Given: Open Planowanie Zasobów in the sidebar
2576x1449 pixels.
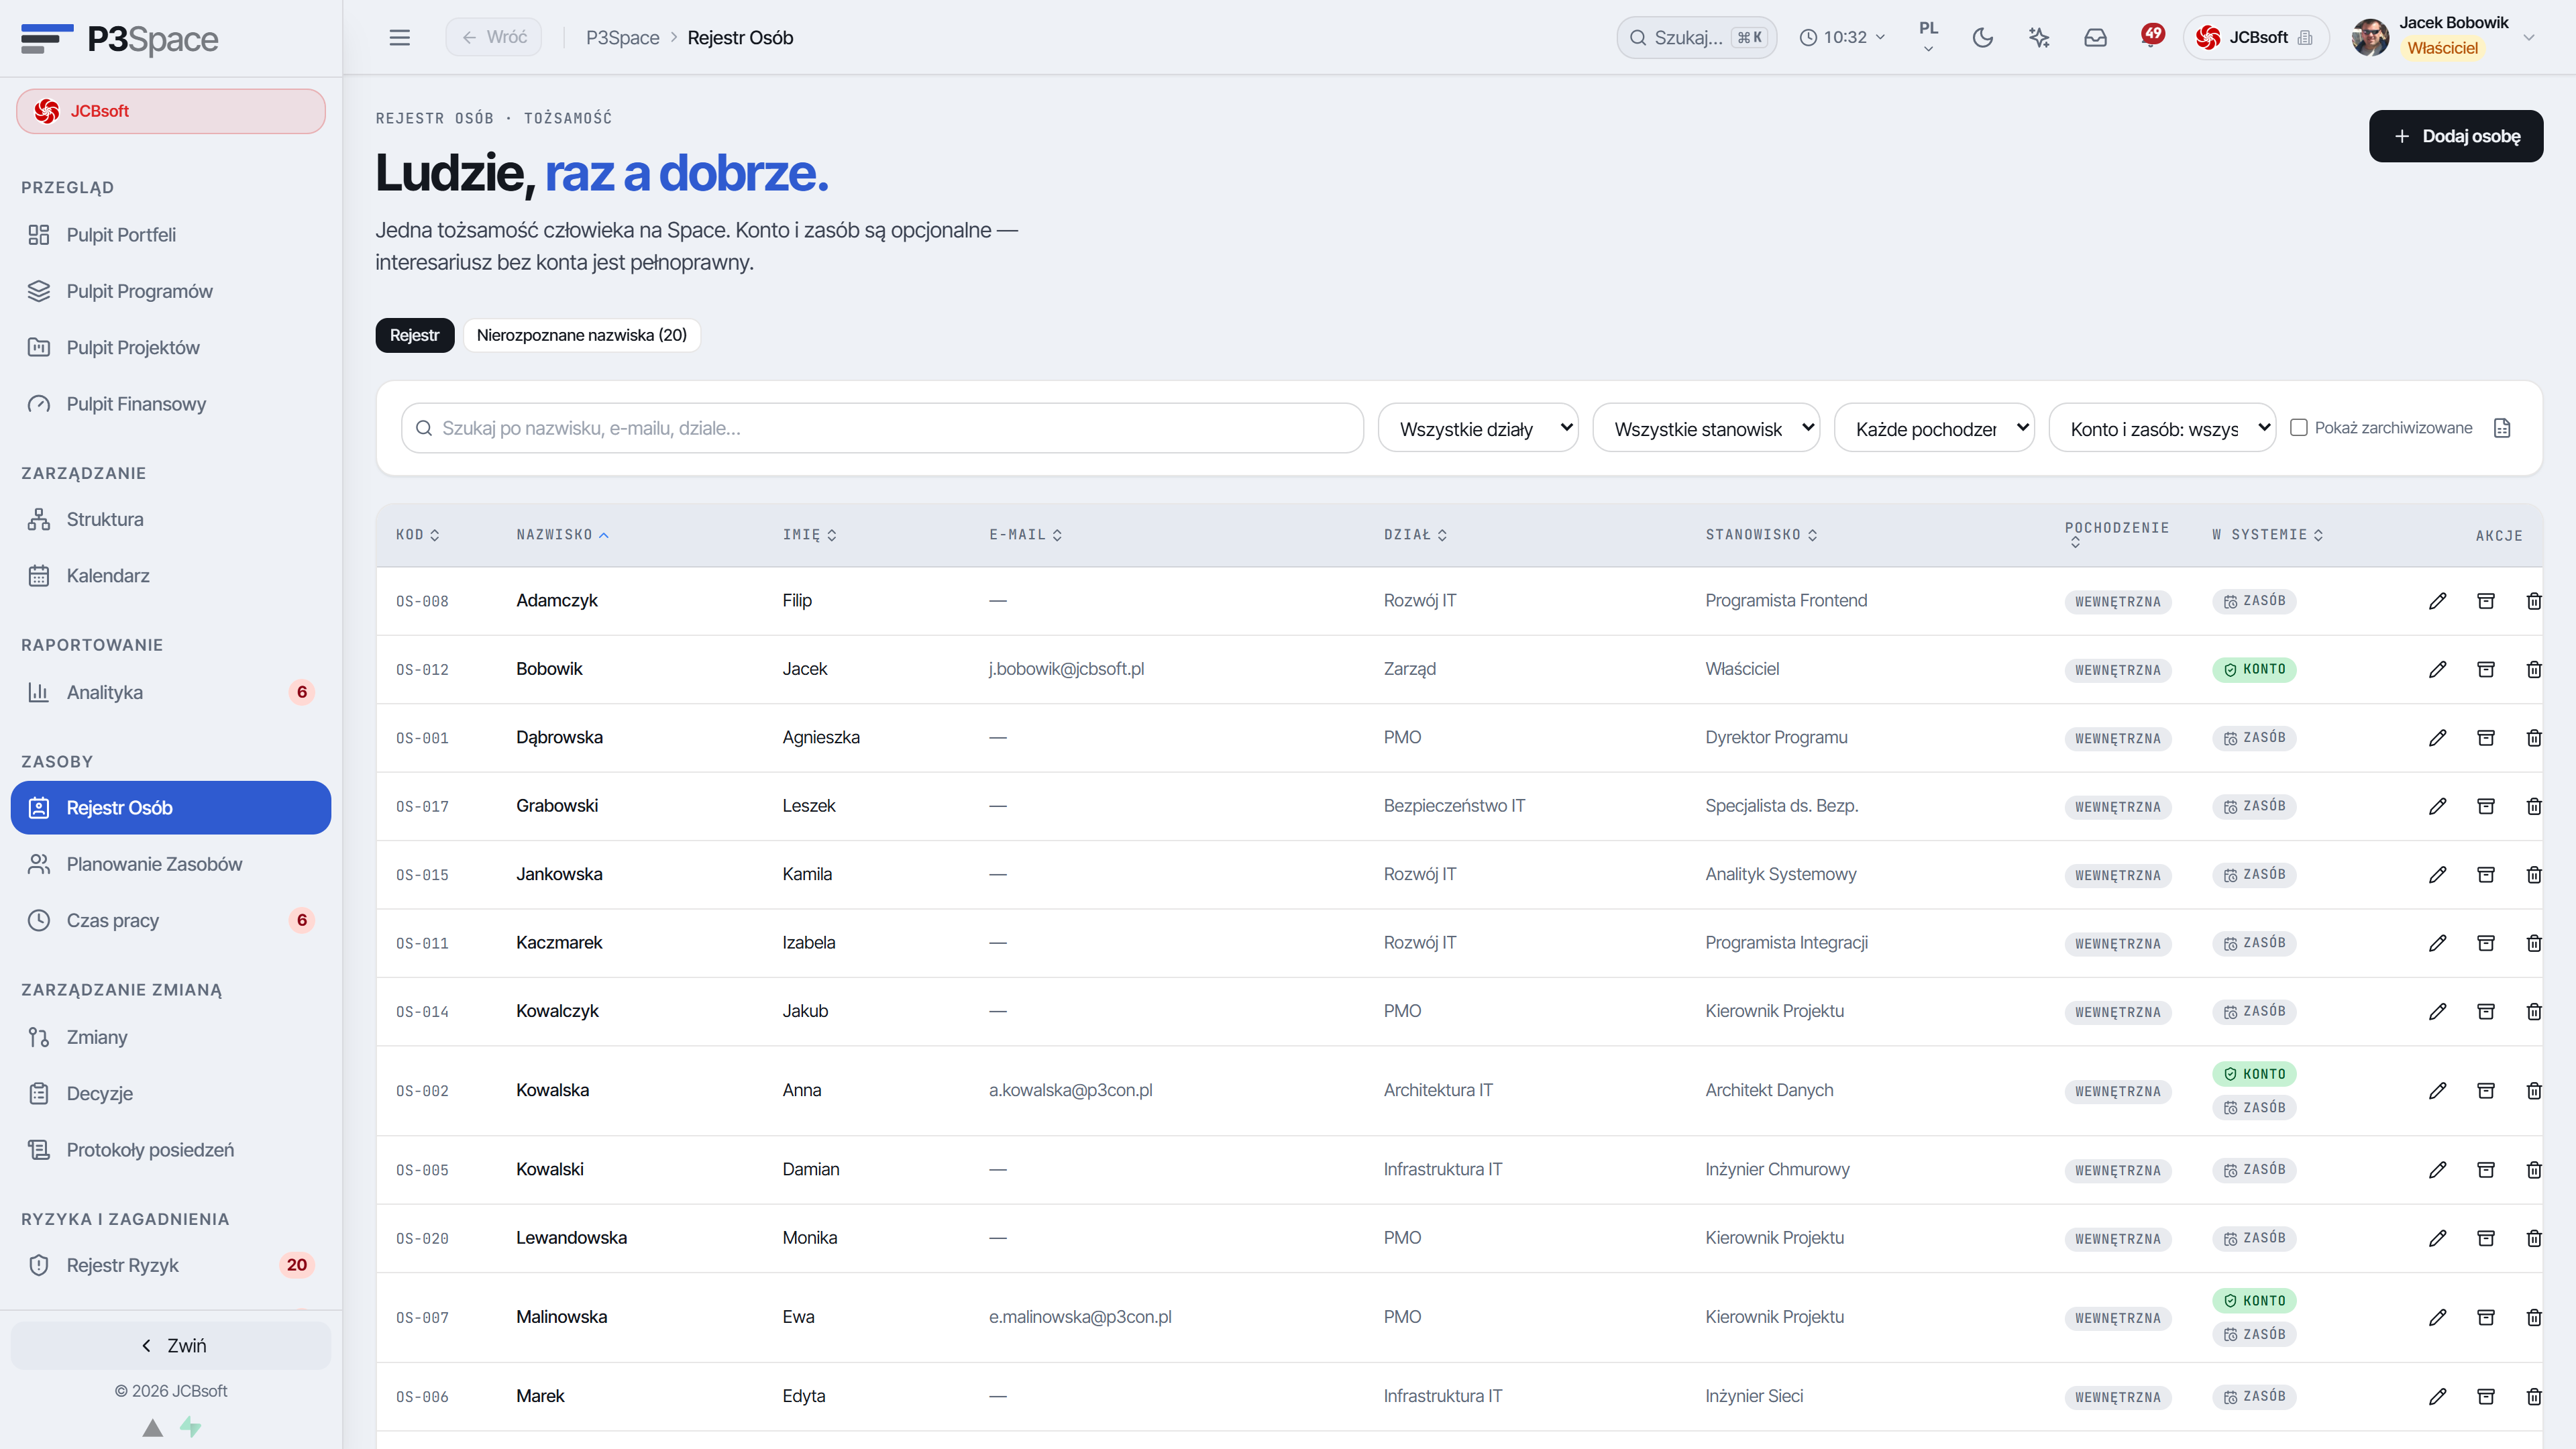Looking at the screenshot, I should click(170, 864).
